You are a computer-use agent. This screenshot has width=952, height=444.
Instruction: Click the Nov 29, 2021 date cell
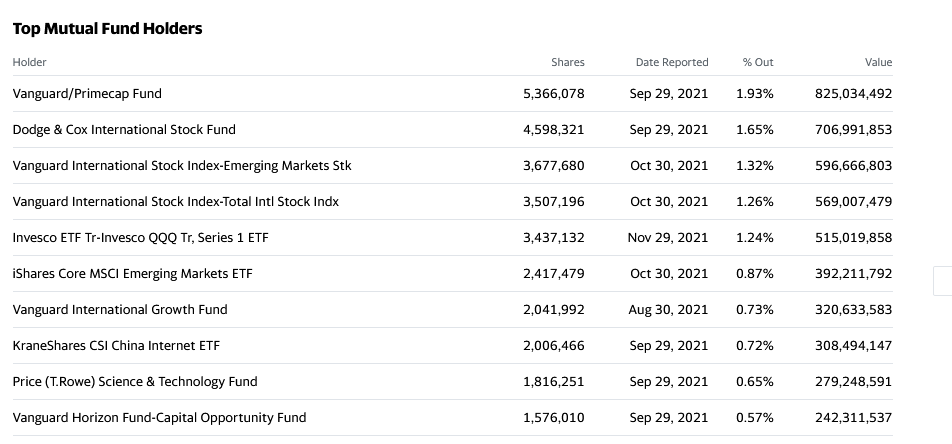(668, 237)
